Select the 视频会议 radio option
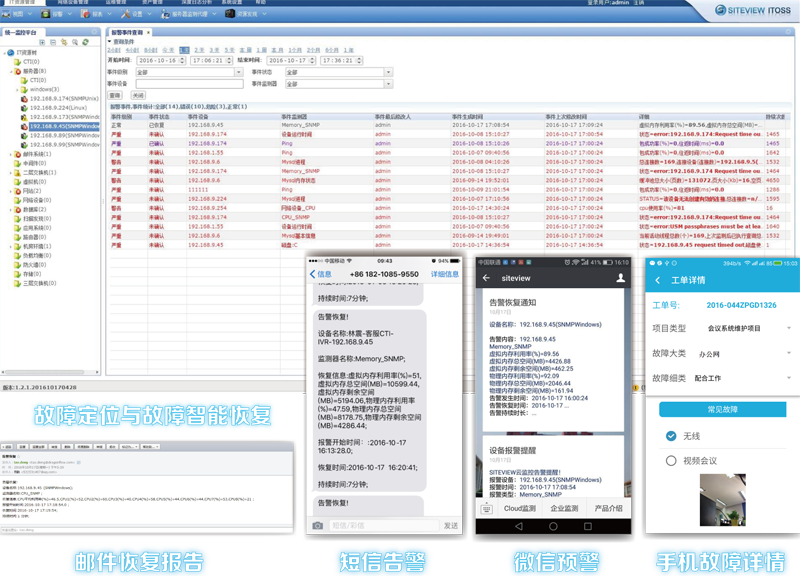The image size is (800, 576). point(671,461)
